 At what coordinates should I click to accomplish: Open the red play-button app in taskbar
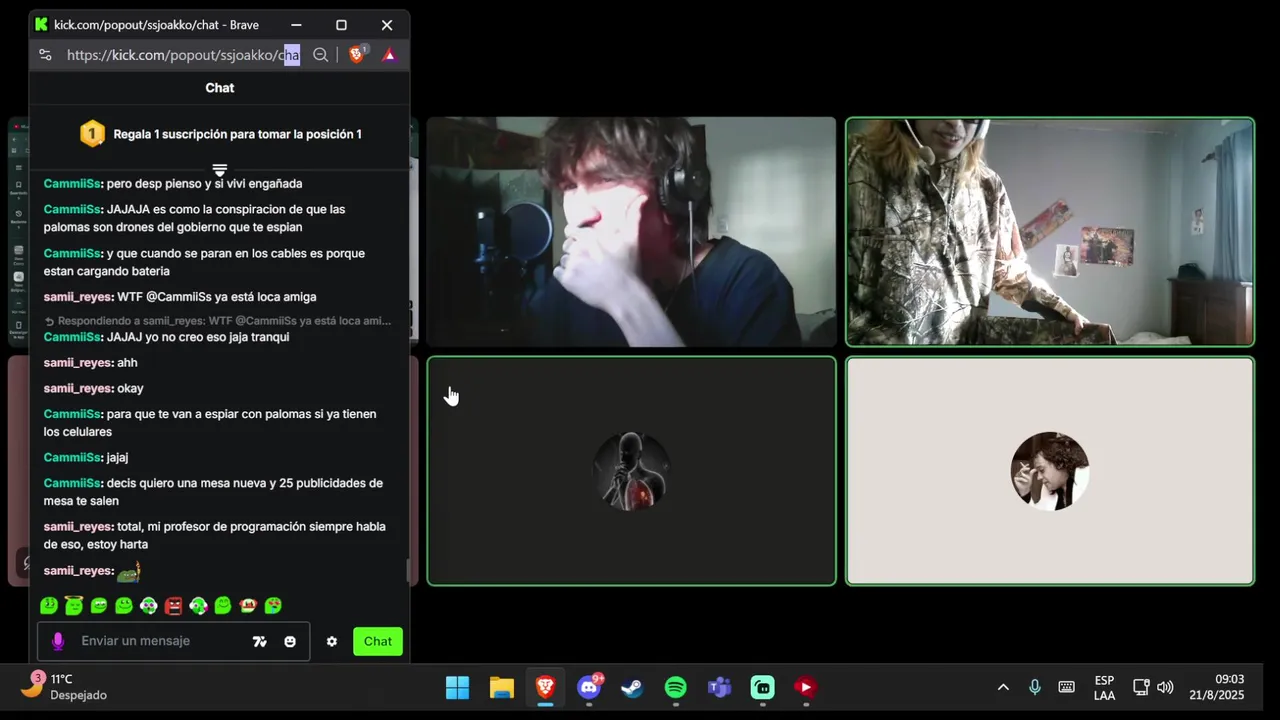(806, 688)
